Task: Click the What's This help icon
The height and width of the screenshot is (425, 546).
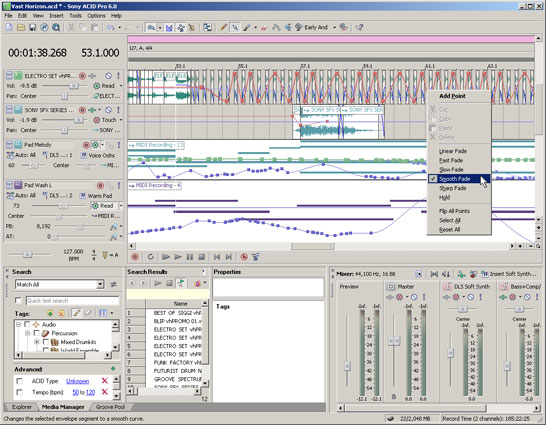Action: pos(359,27)
